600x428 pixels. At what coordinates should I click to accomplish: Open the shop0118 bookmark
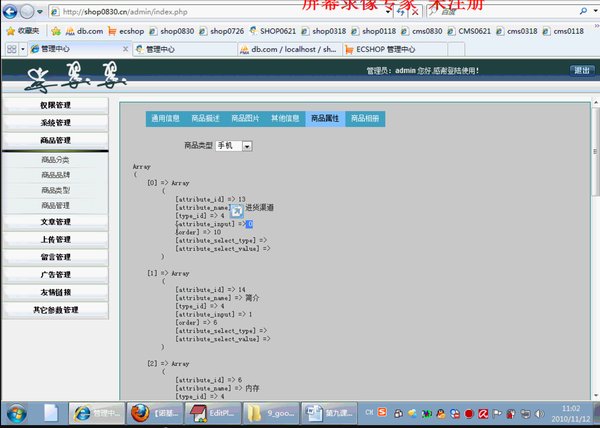coord(373,31)
